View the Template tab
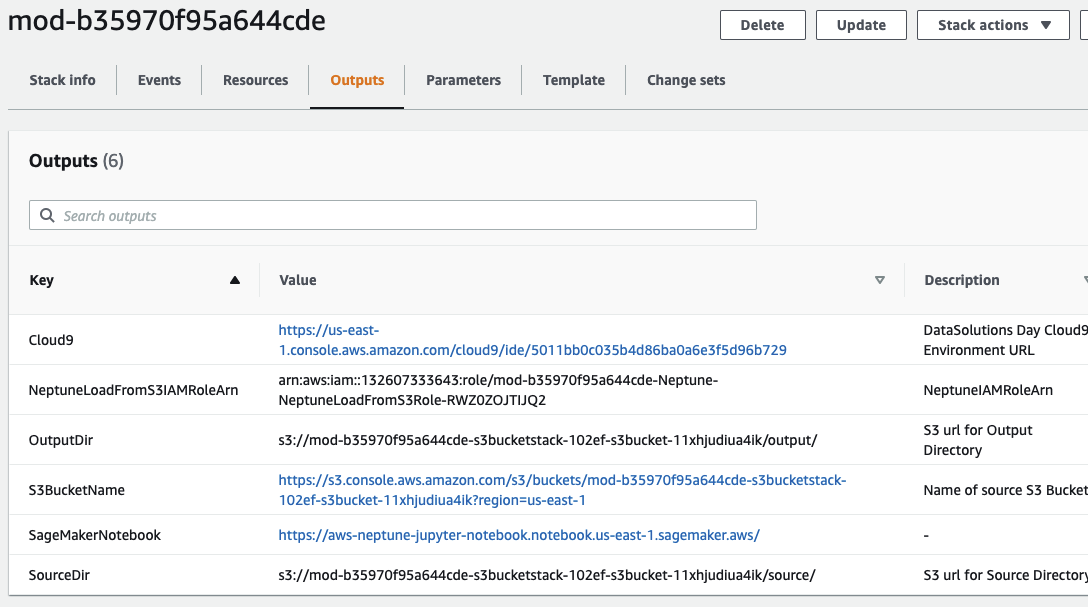Viewport: 1088px width, 607px height. [x=573, y=80]
